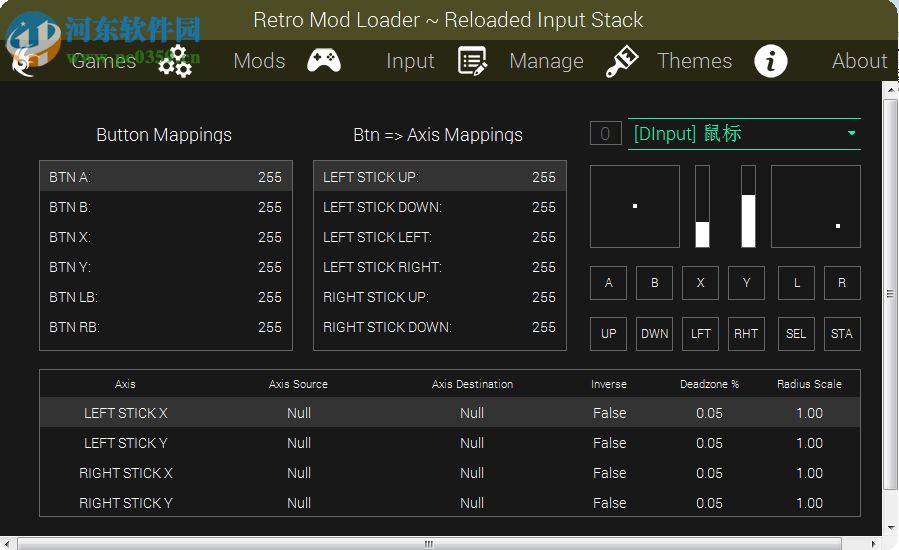
Task: Click the left trigger level bar
Action: (702, 206)
